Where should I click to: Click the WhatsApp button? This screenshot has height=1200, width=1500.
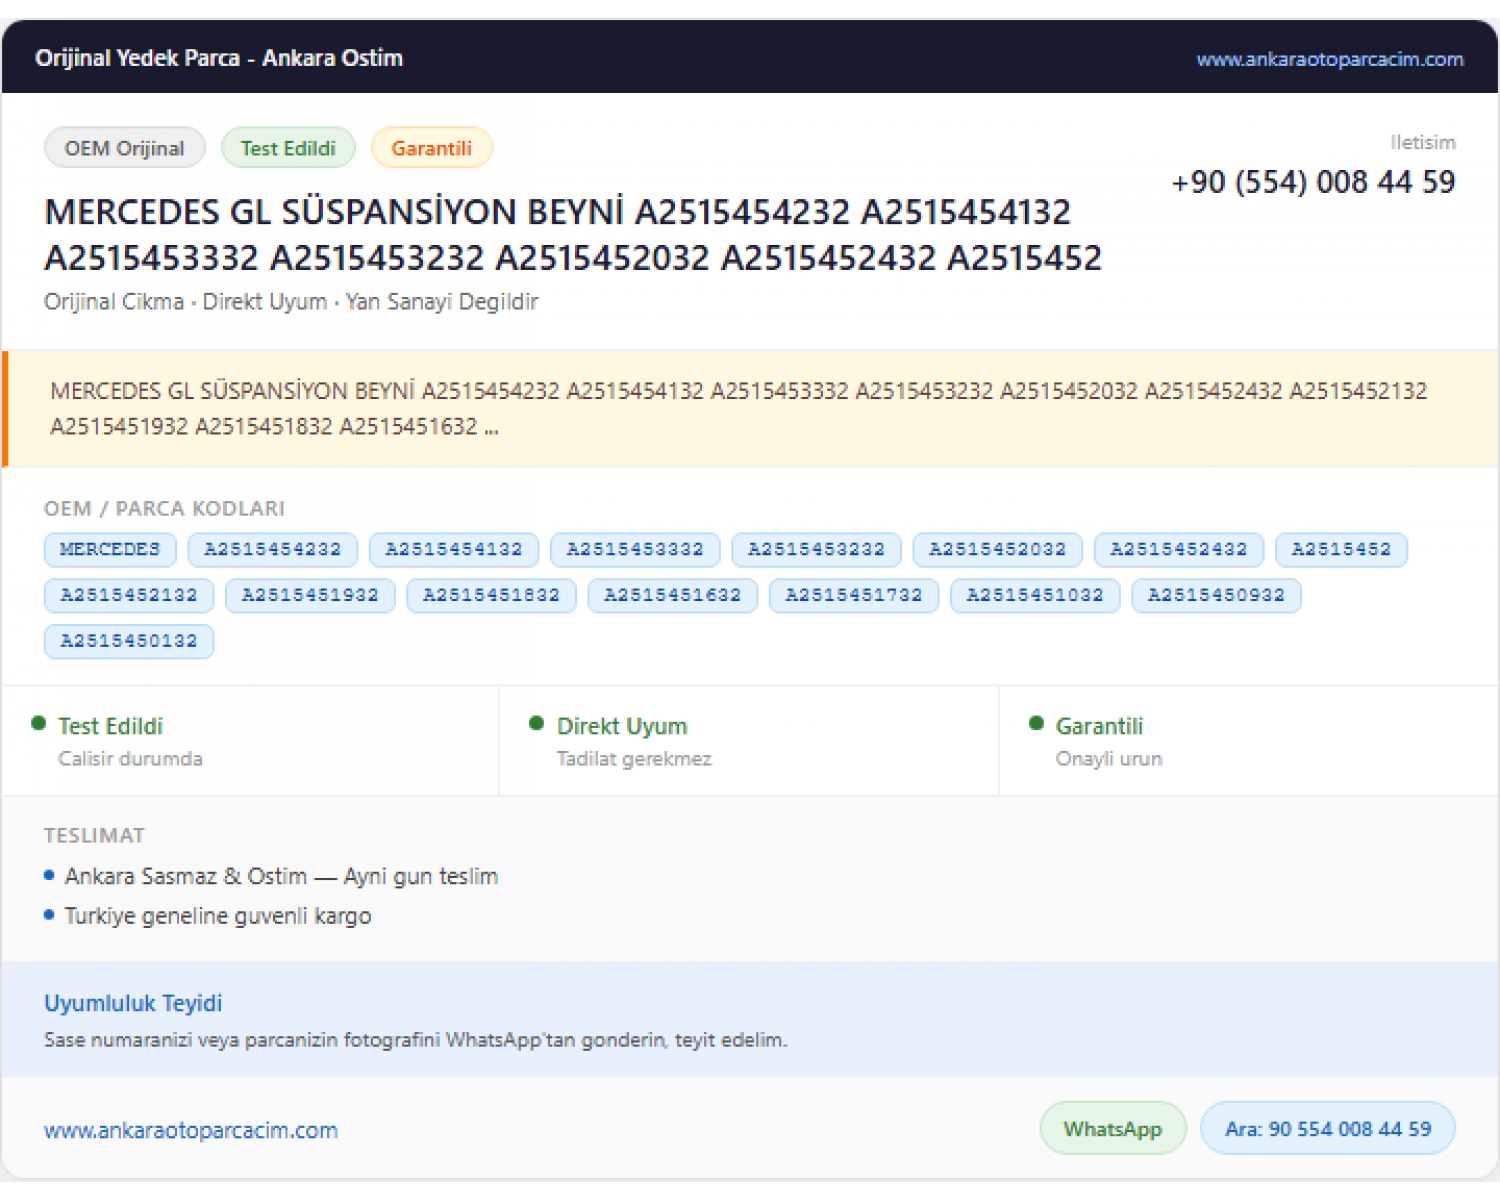1113,1129
